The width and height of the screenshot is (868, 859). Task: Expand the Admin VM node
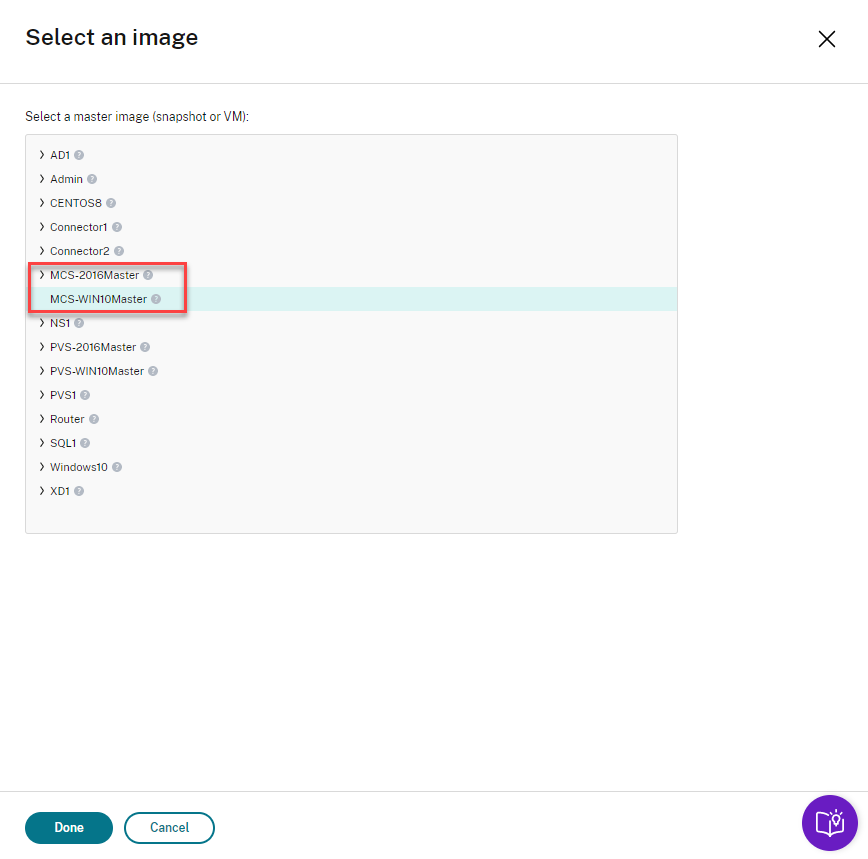click(x=41, y=179)
